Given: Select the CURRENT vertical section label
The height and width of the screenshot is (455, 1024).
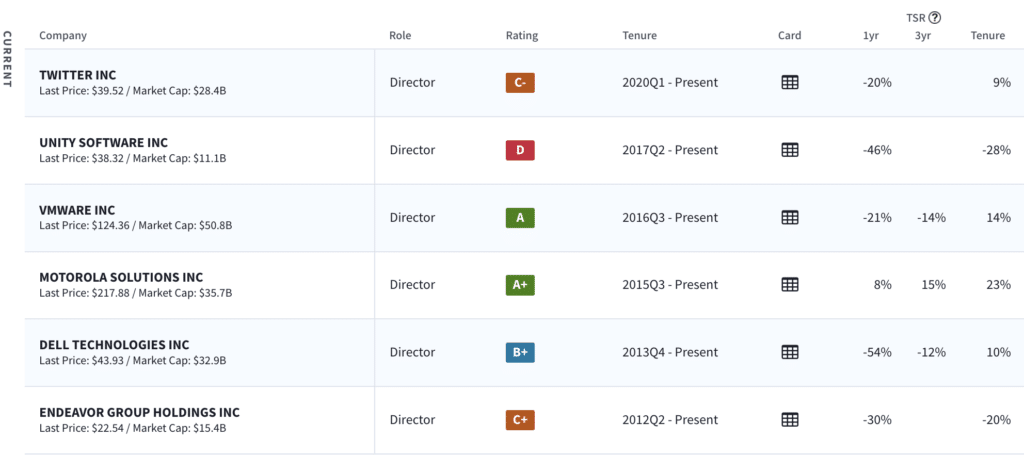Looking at the screenshot, I should (8, 59).
